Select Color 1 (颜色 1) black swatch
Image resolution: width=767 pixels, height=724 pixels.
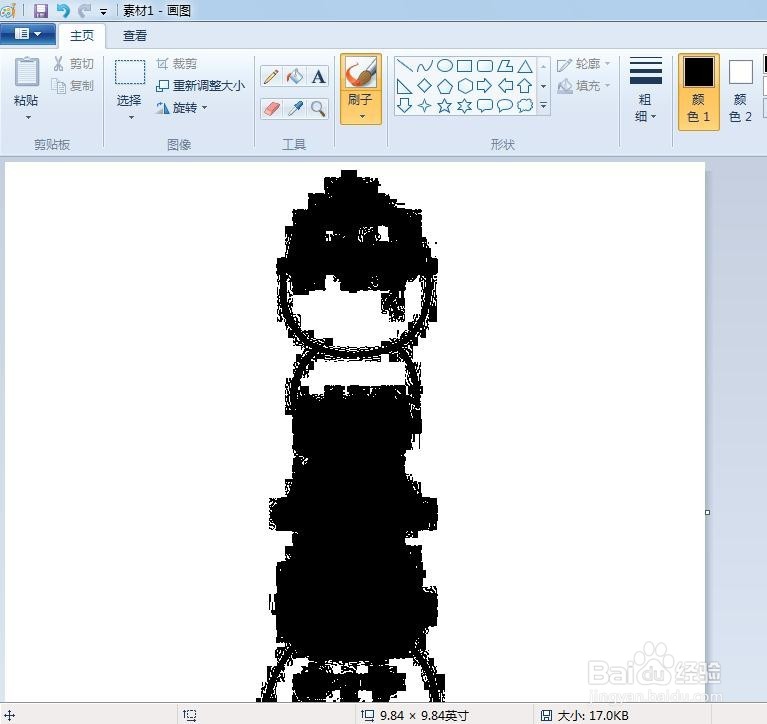699,91
